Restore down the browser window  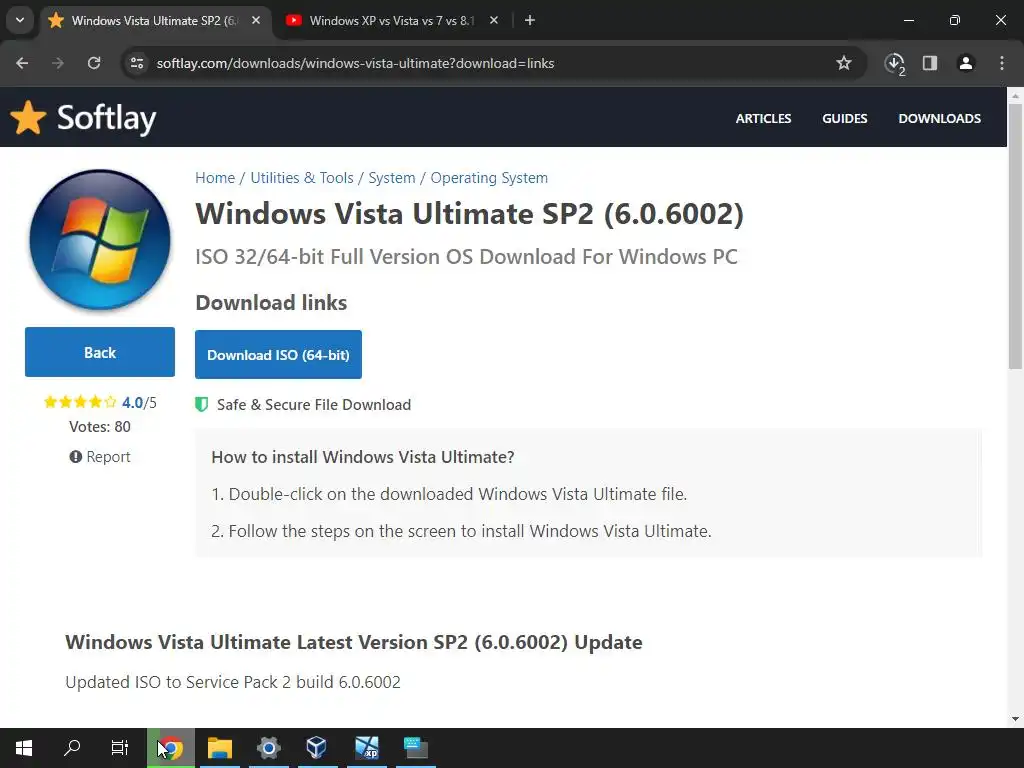click(x=955, y=21)
